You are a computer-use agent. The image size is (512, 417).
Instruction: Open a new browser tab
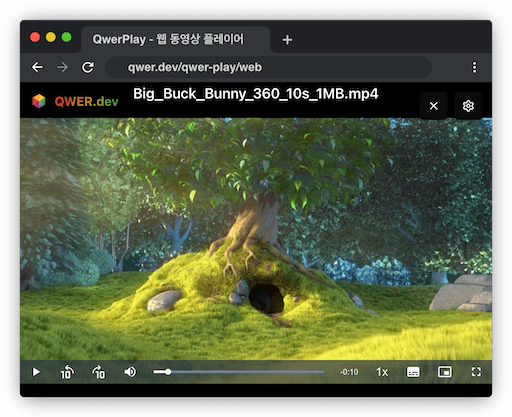point(287,40)
